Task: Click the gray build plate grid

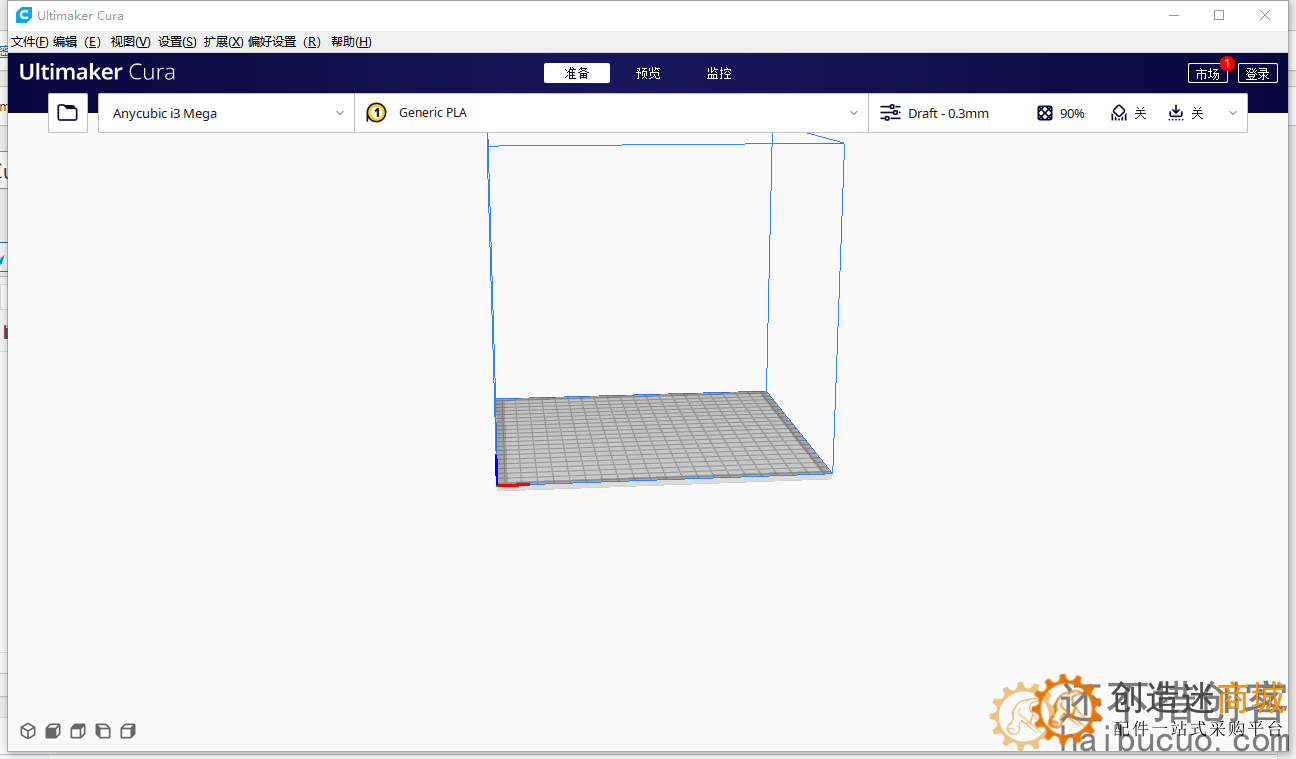Action: [663, 436]
